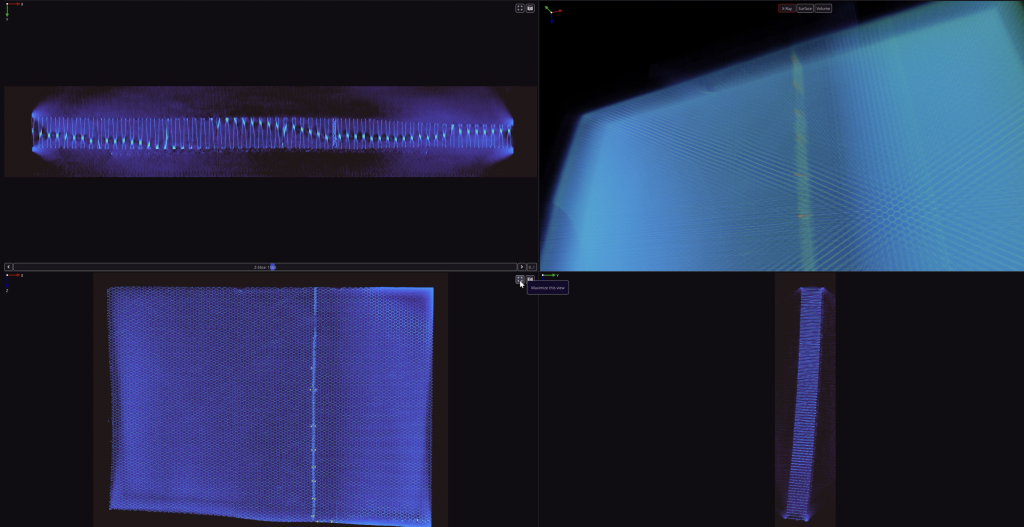Click the narrow side slice in bottom-right view
The height and width of the screenshot is (527, 1024).
tap(805, 400)
